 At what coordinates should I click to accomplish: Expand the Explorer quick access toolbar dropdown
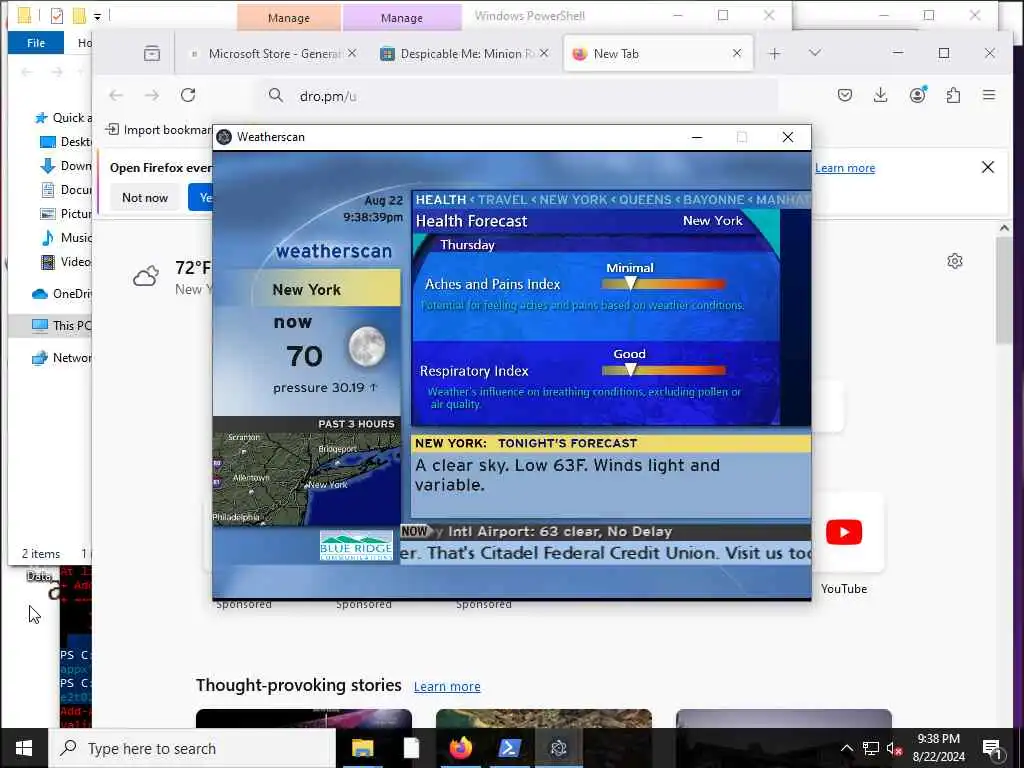(97, 16)
